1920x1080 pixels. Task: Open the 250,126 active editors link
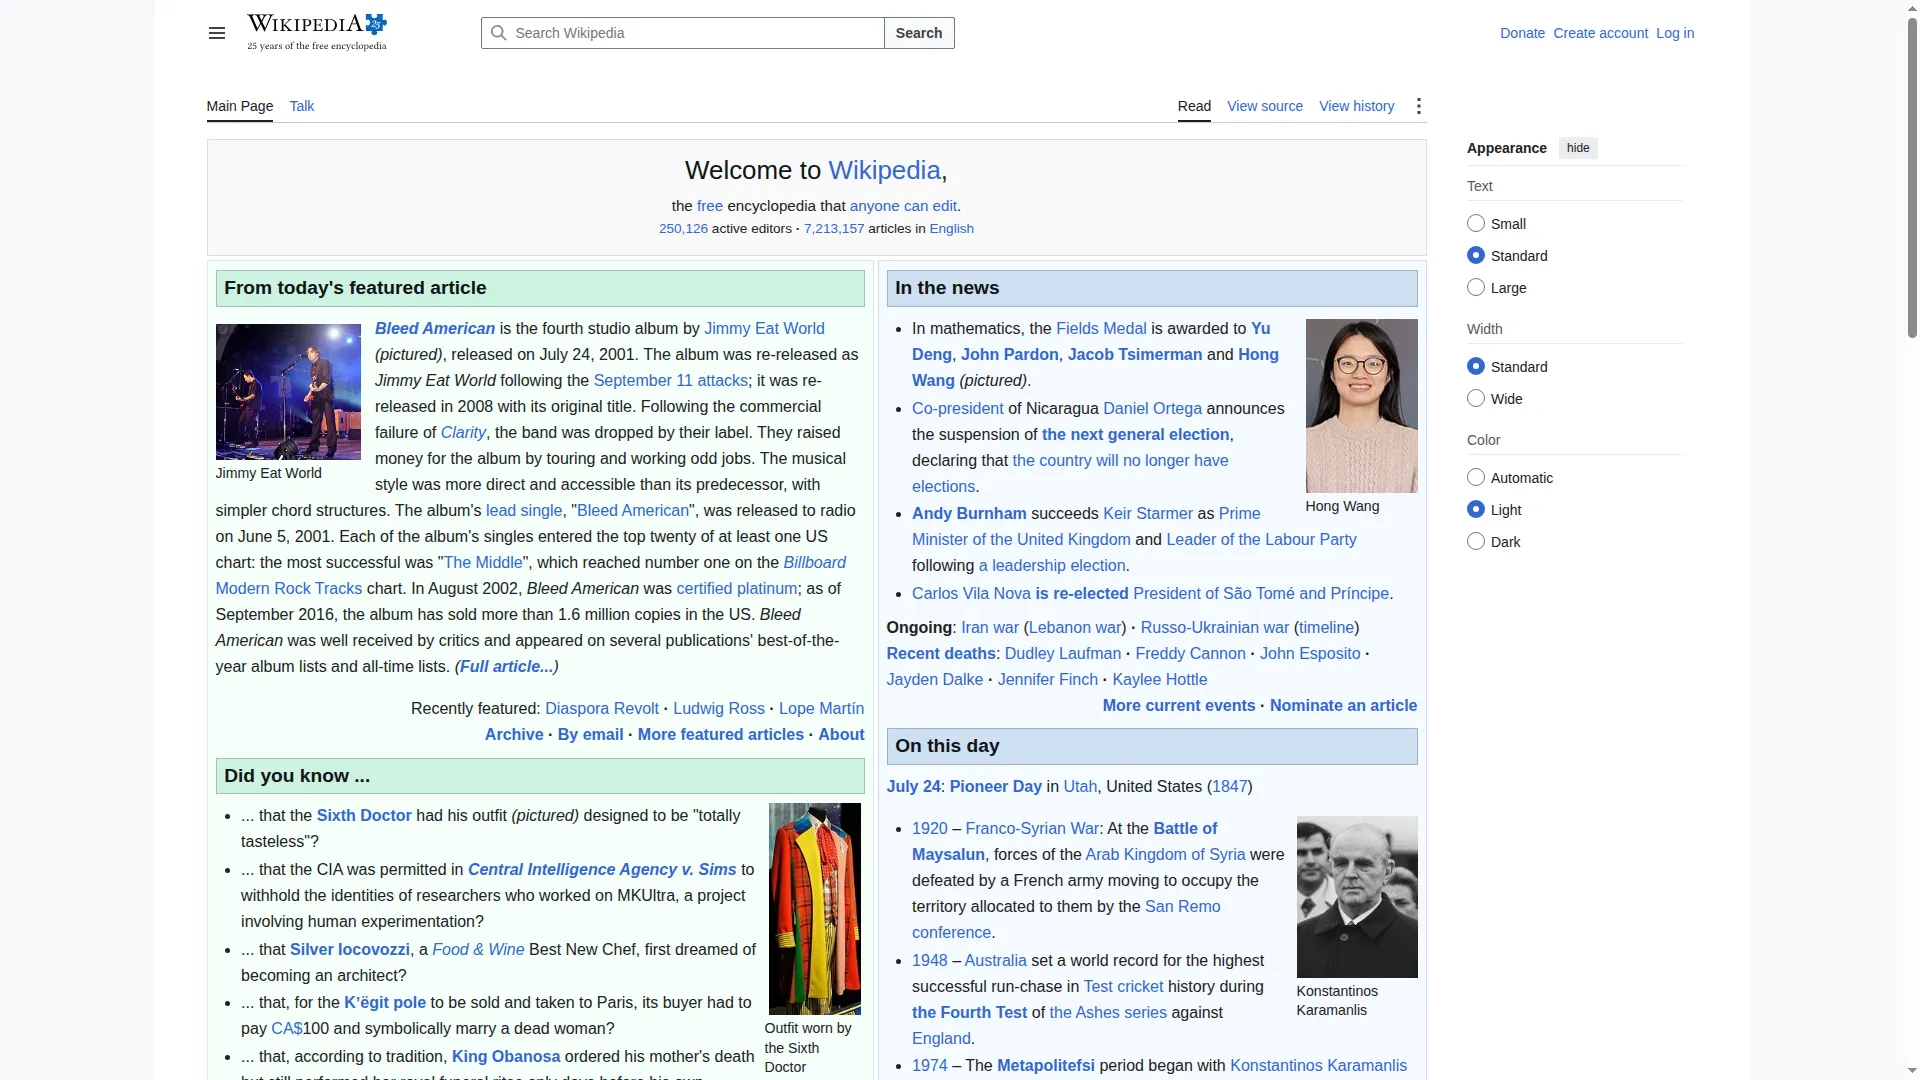[683, 228]
